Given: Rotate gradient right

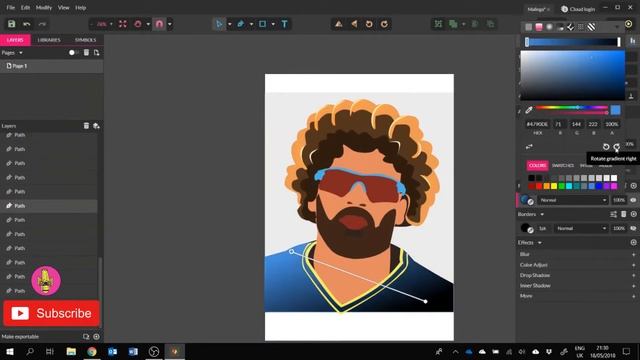Looking at the screenshot, I should coord(616,147).
